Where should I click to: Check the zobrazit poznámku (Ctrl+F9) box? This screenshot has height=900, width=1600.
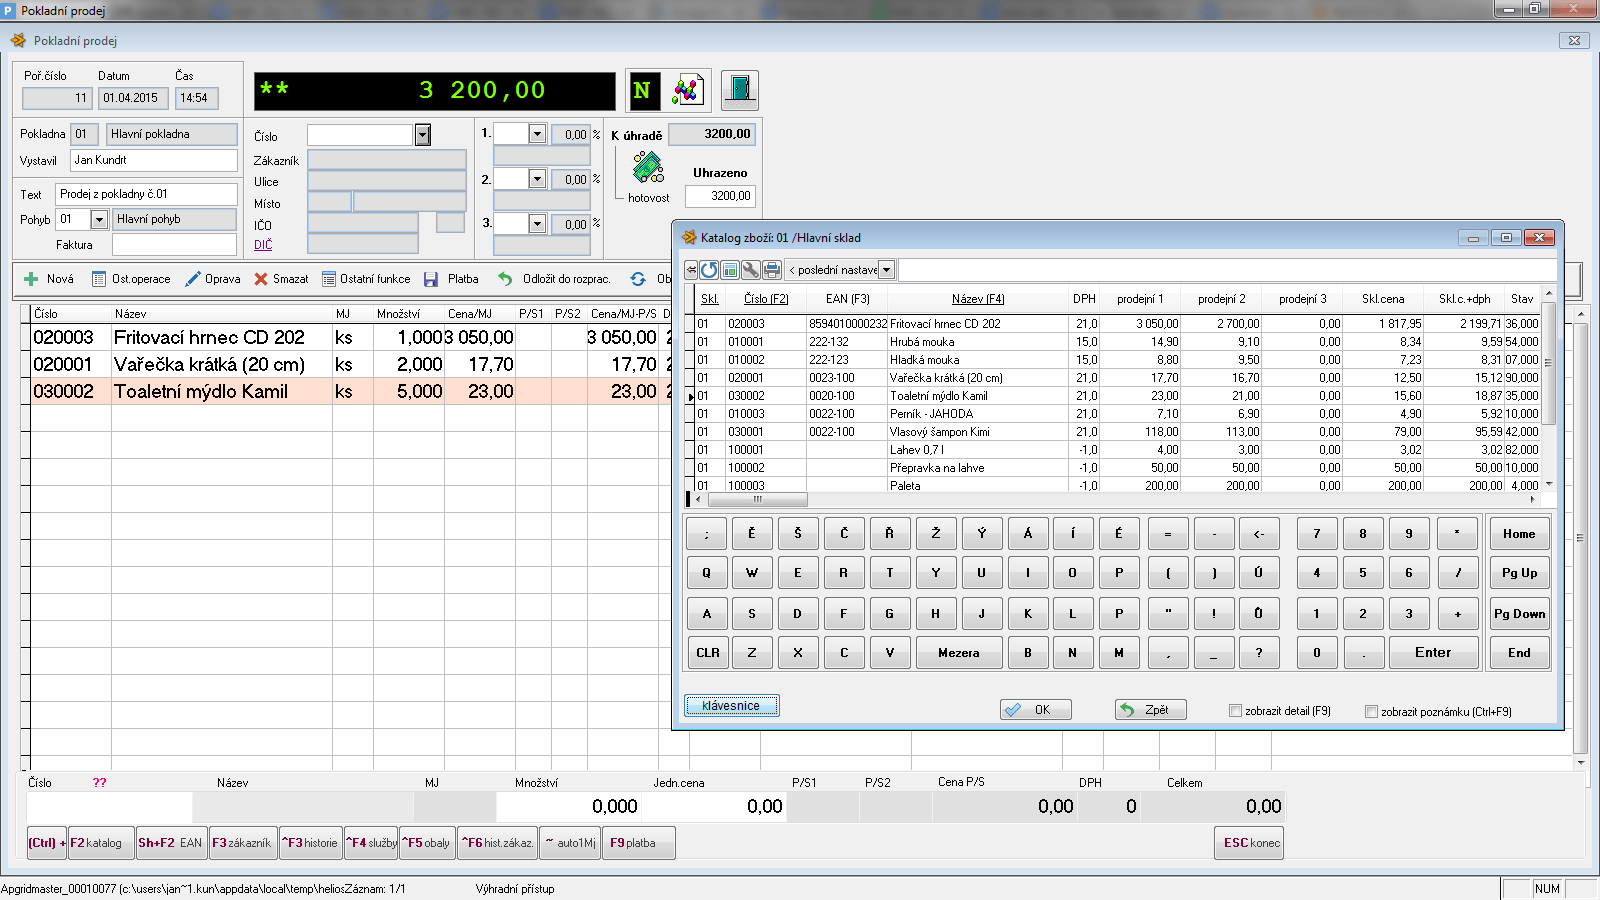tap(1371, 712)
